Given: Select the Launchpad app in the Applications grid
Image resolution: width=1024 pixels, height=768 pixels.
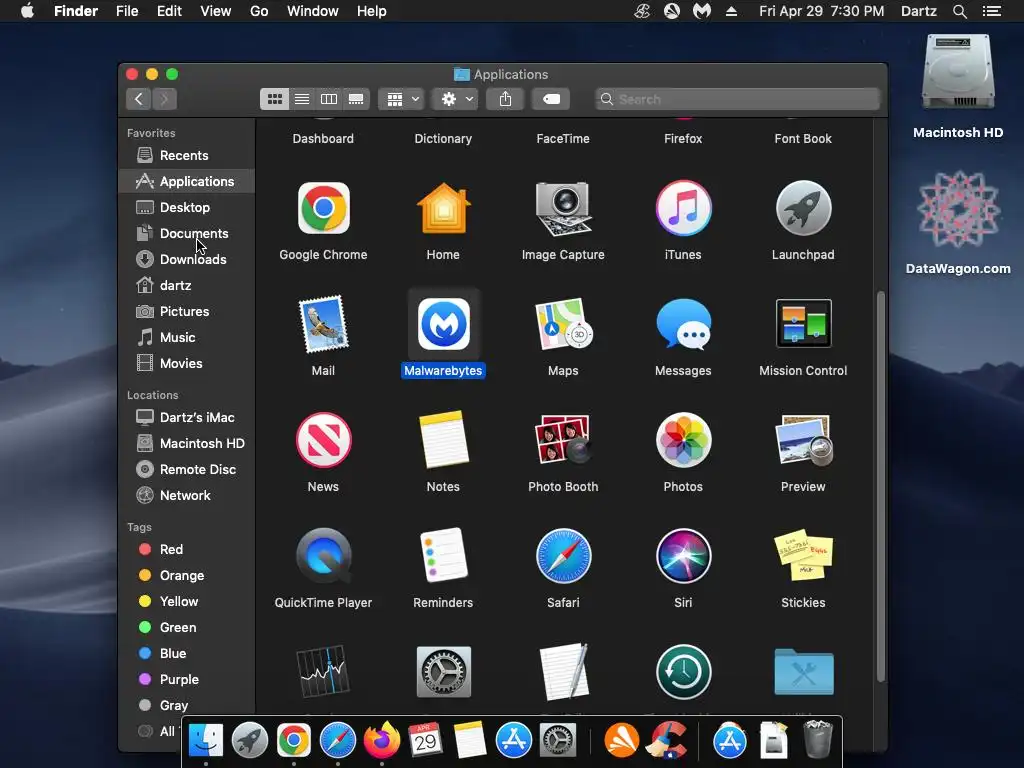Looking at the screenshot, I should 803,209.
